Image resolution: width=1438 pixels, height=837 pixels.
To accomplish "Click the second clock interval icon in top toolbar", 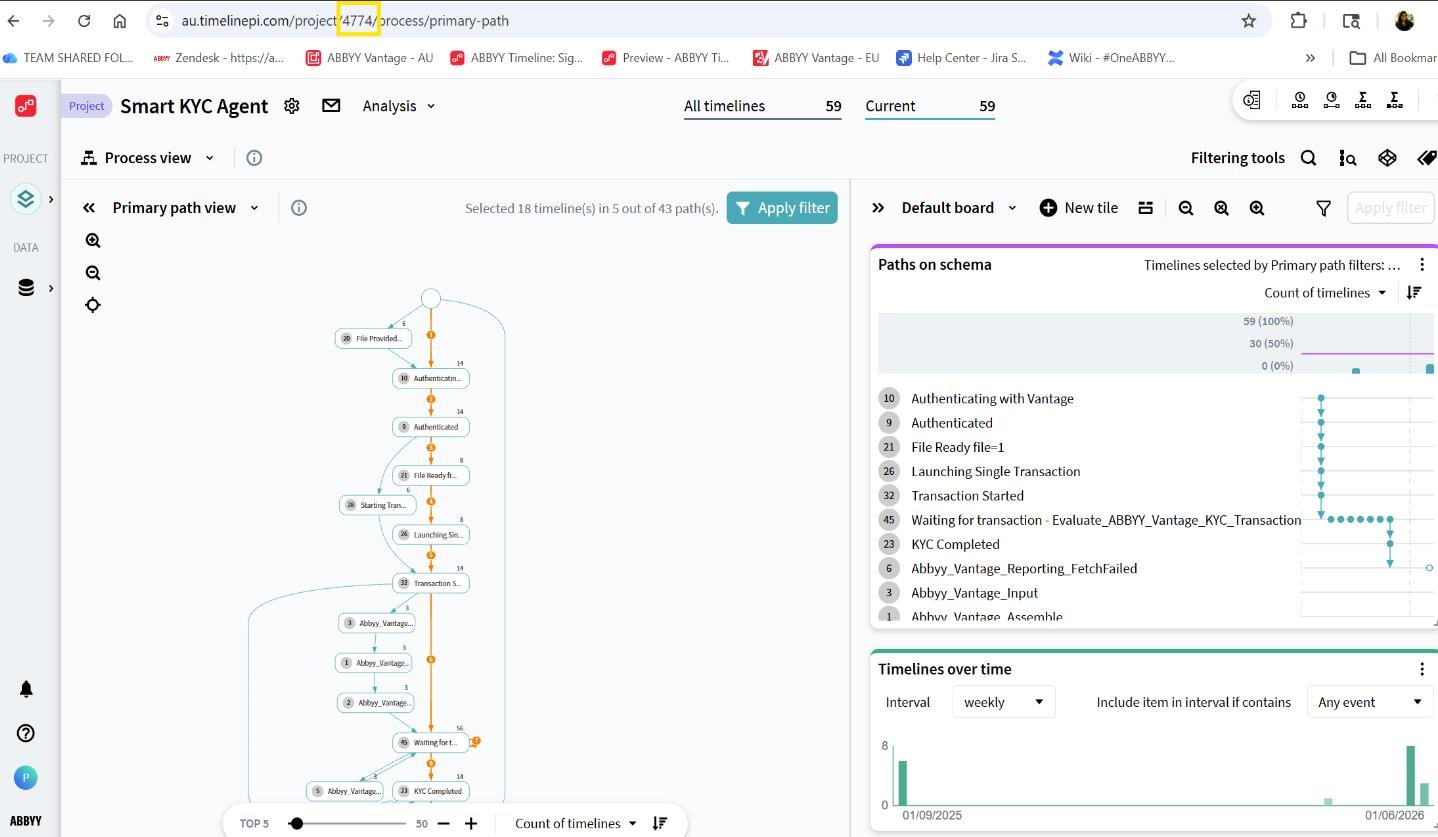I will [1331, 100].
